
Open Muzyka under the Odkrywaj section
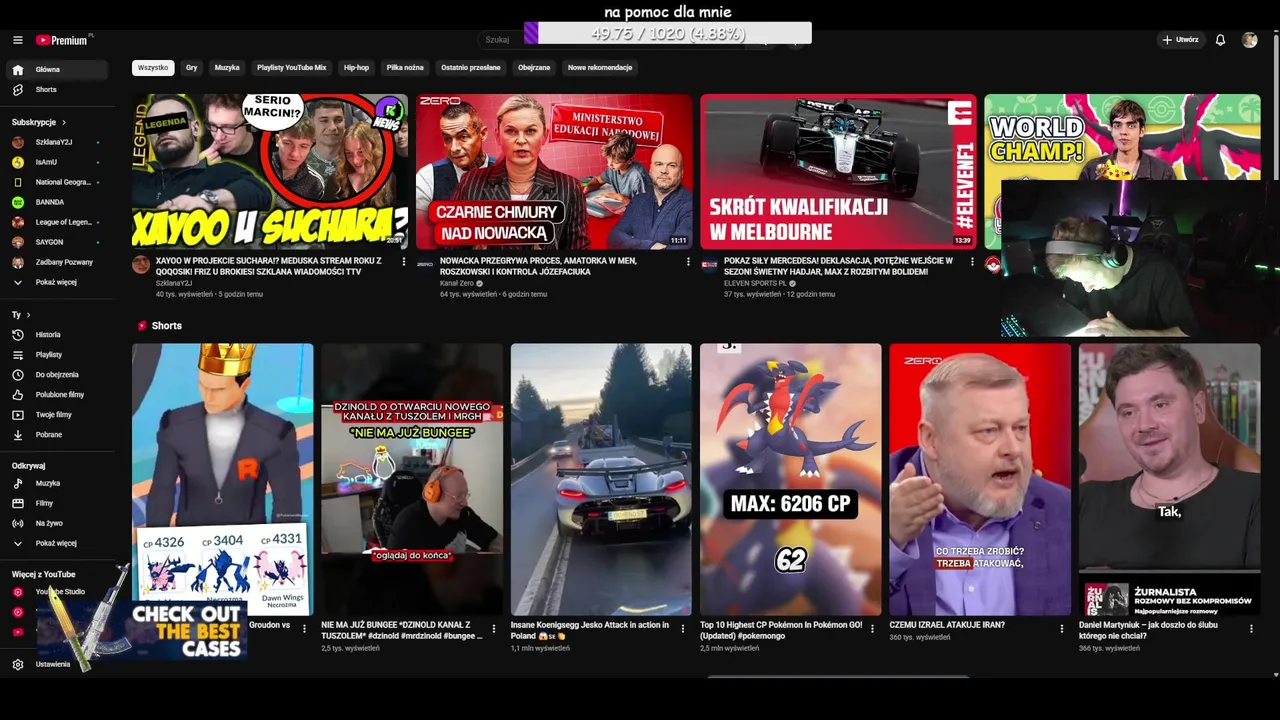[x=58, y=483]
